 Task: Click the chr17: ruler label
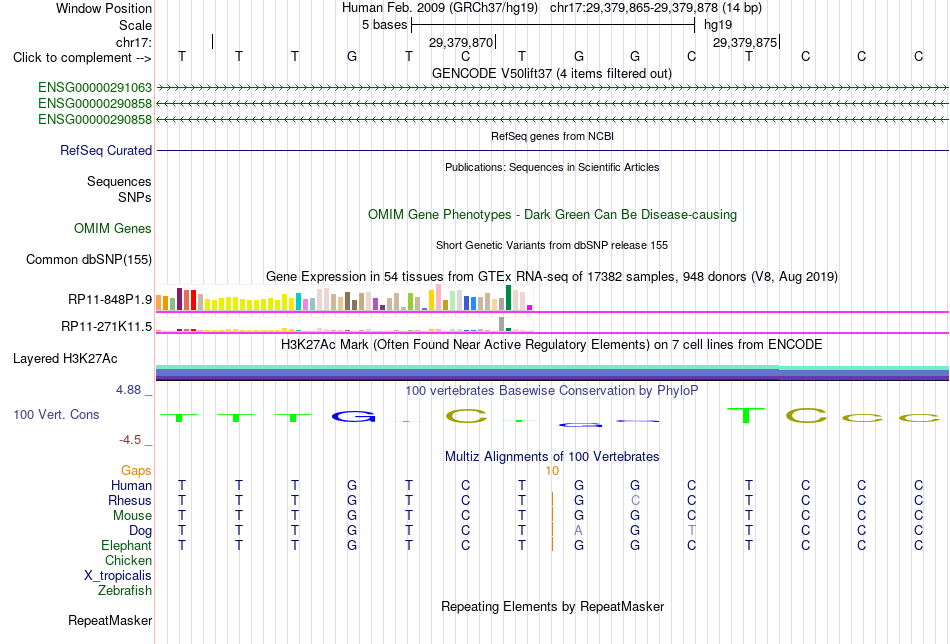click(133, 42)
